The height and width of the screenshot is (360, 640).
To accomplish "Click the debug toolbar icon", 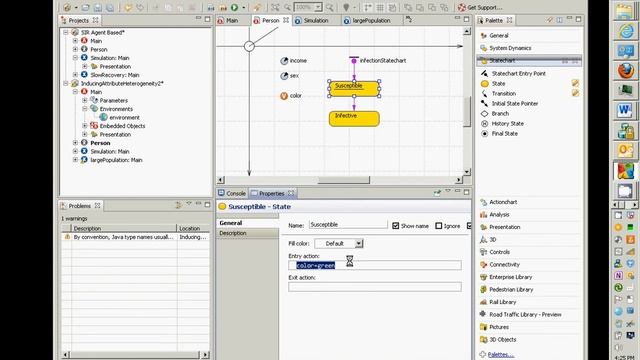I will pyautogui.click(x=223, y=7).
